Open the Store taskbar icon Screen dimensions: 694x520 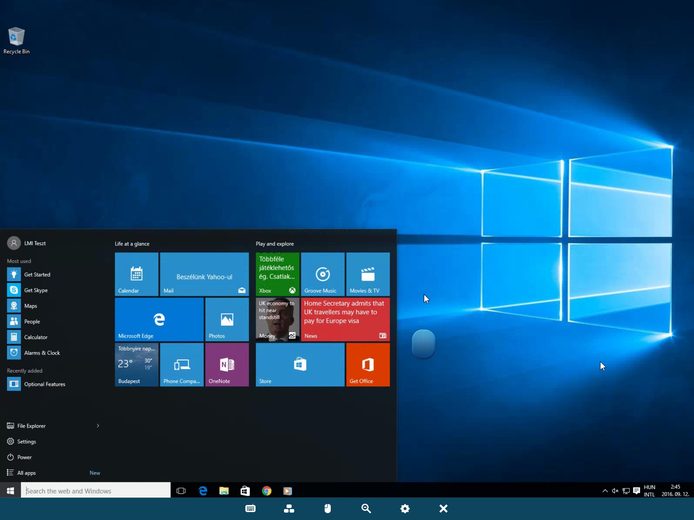tap(245, 491)
